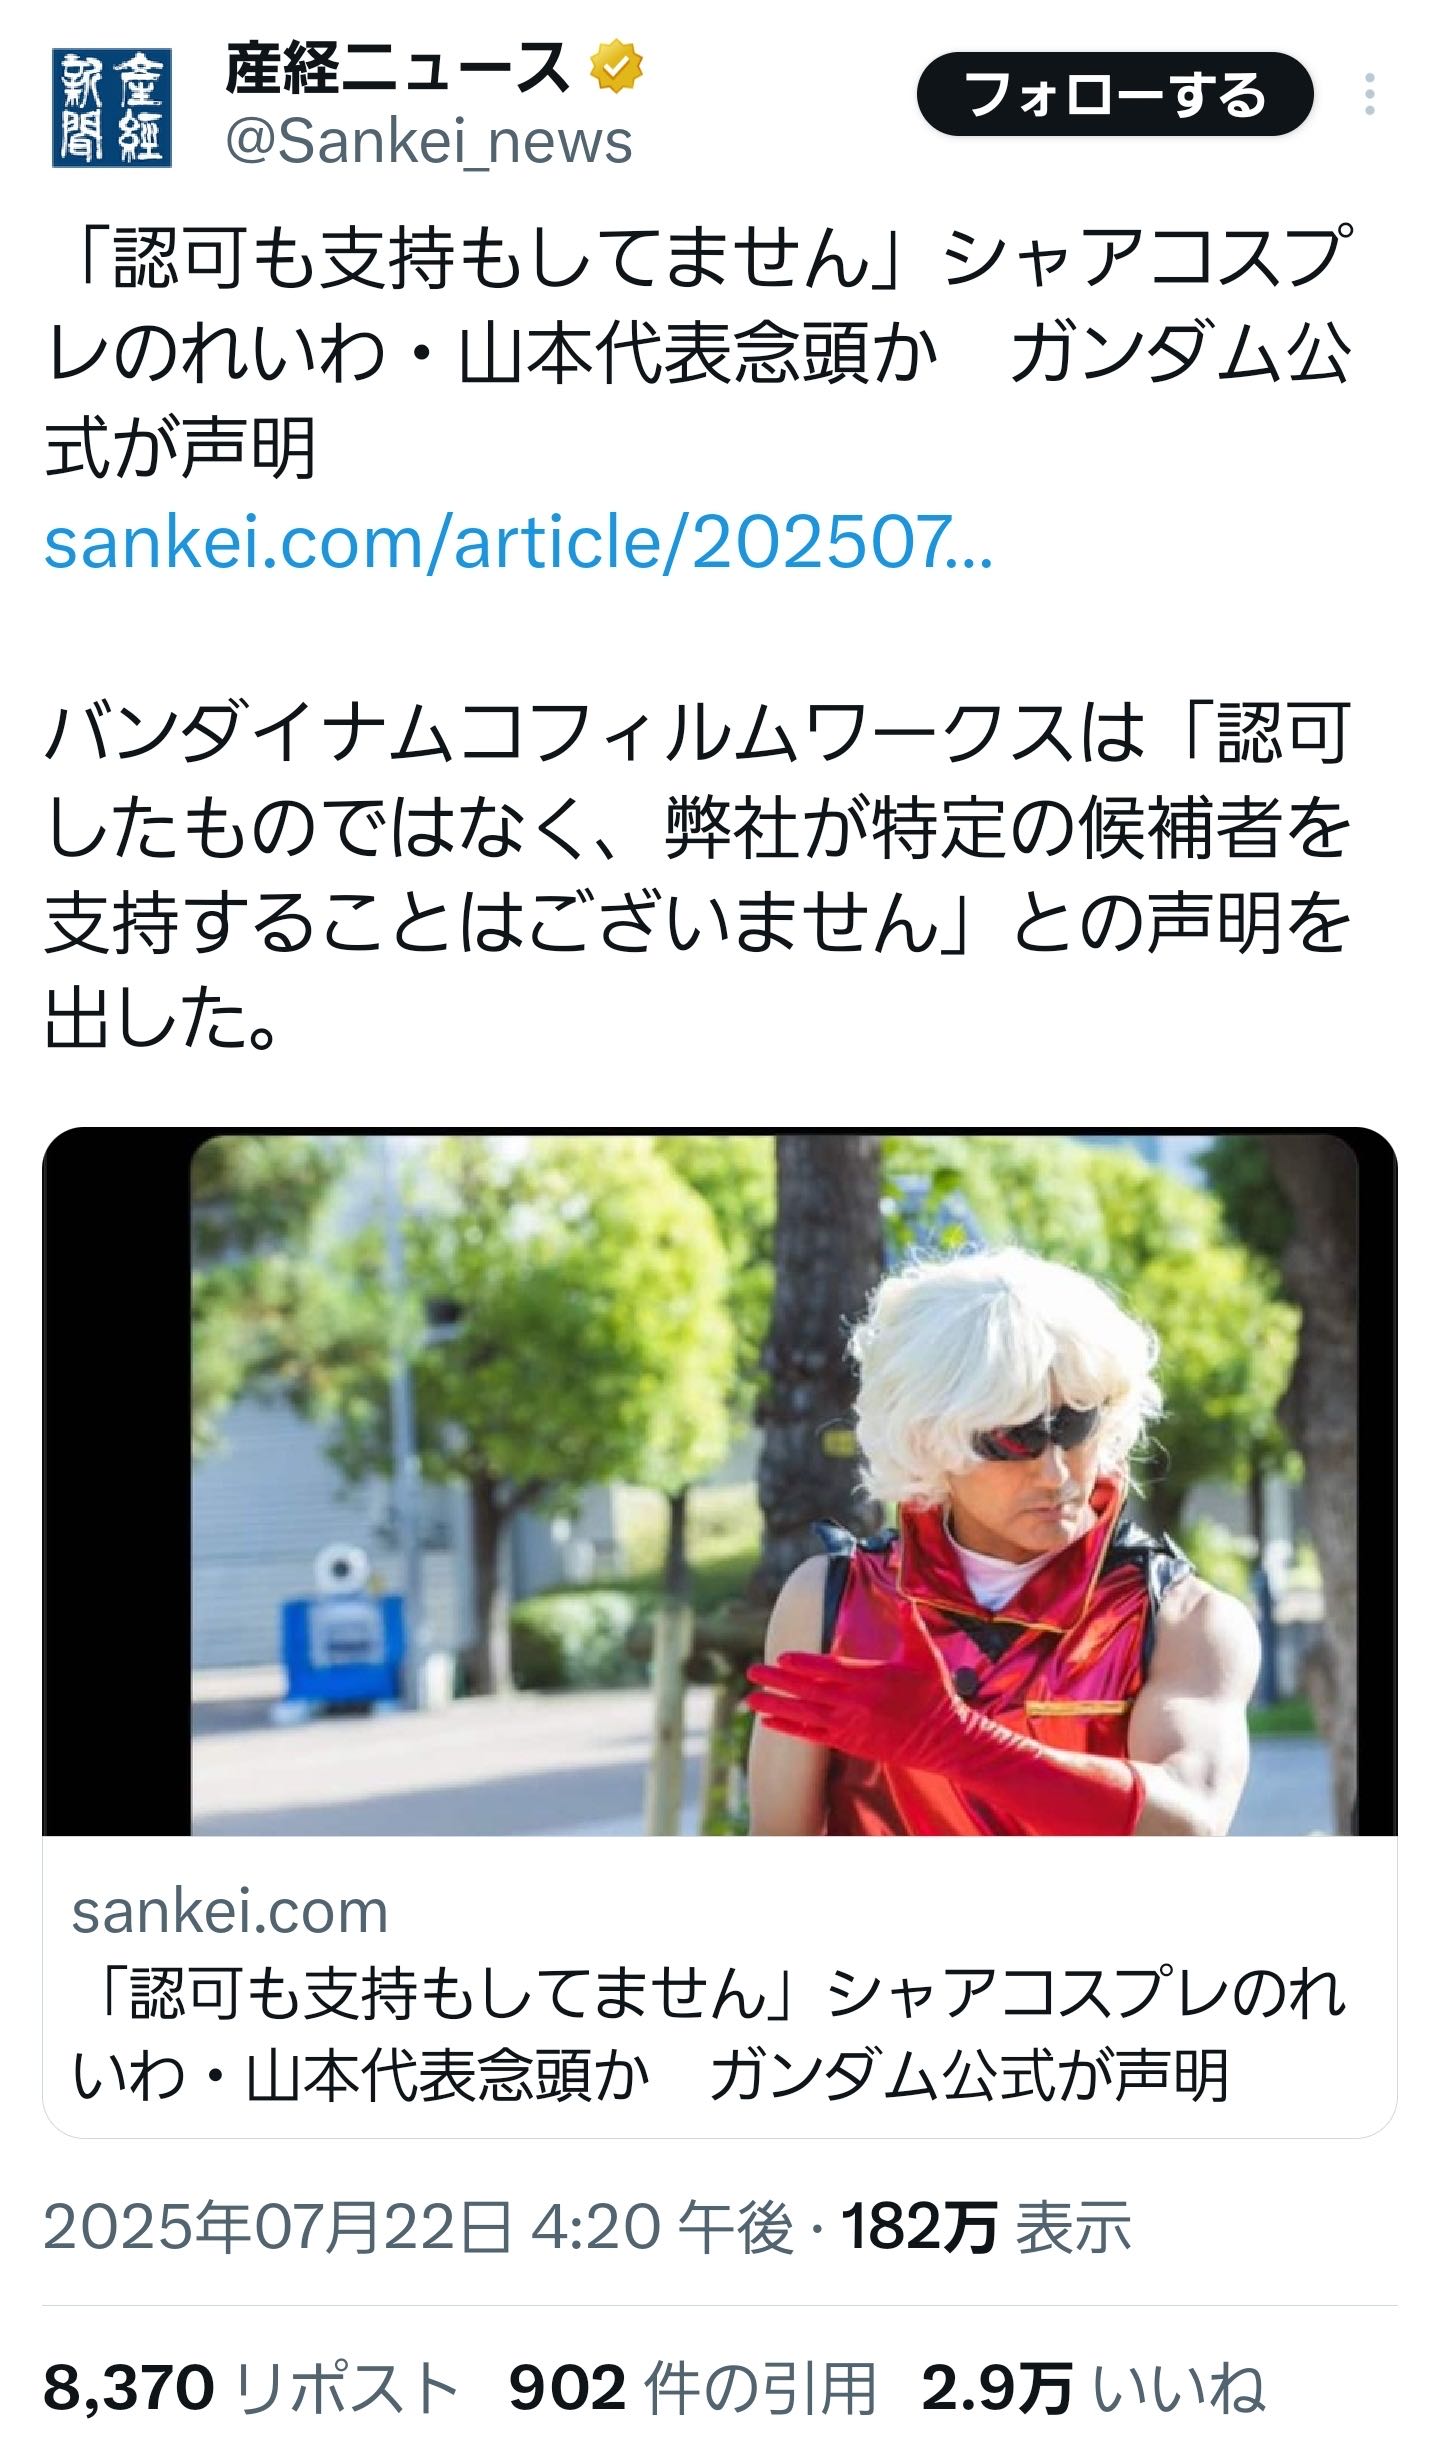Click the black bar left of photo
The image size is (1440, 2446).
coord(117,1483)
